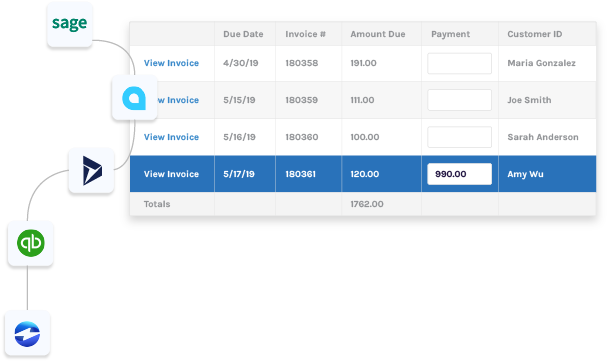Select invoice number 180358

click(x=301, y=63)
